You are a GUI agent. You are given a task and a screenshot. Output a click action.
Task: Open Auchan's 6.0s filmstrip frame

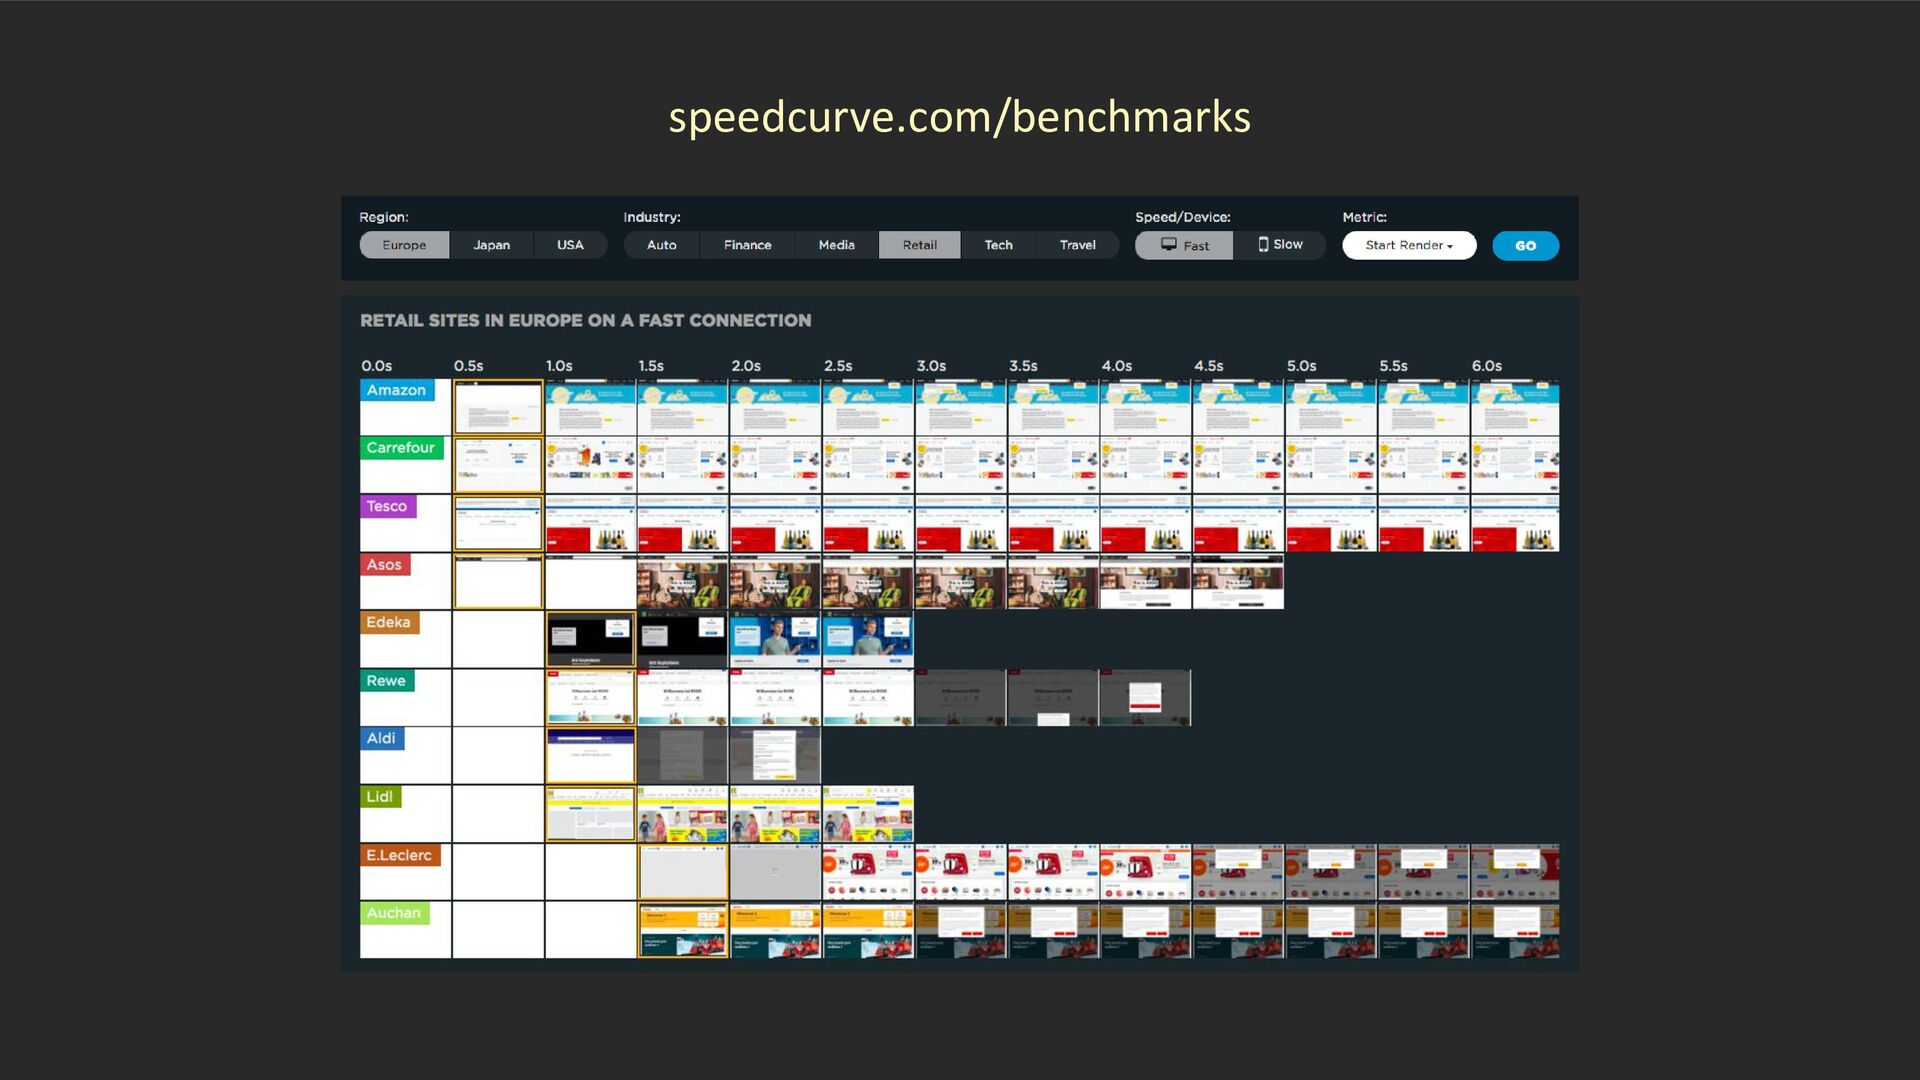click(1515, 930)
